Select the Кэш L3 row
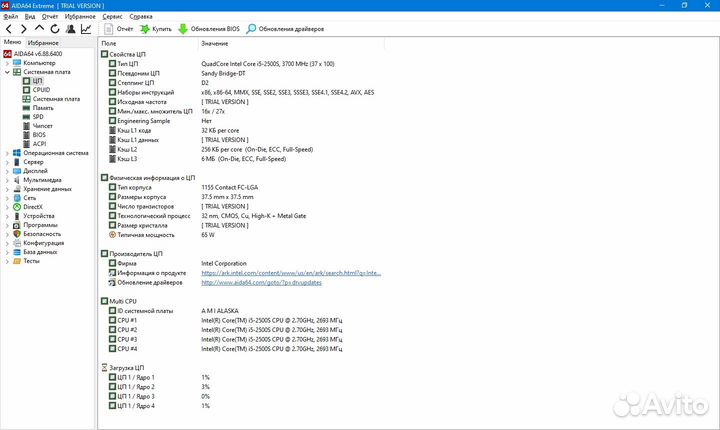This screenshot has width=720, height=430. [x=242, y=159]
